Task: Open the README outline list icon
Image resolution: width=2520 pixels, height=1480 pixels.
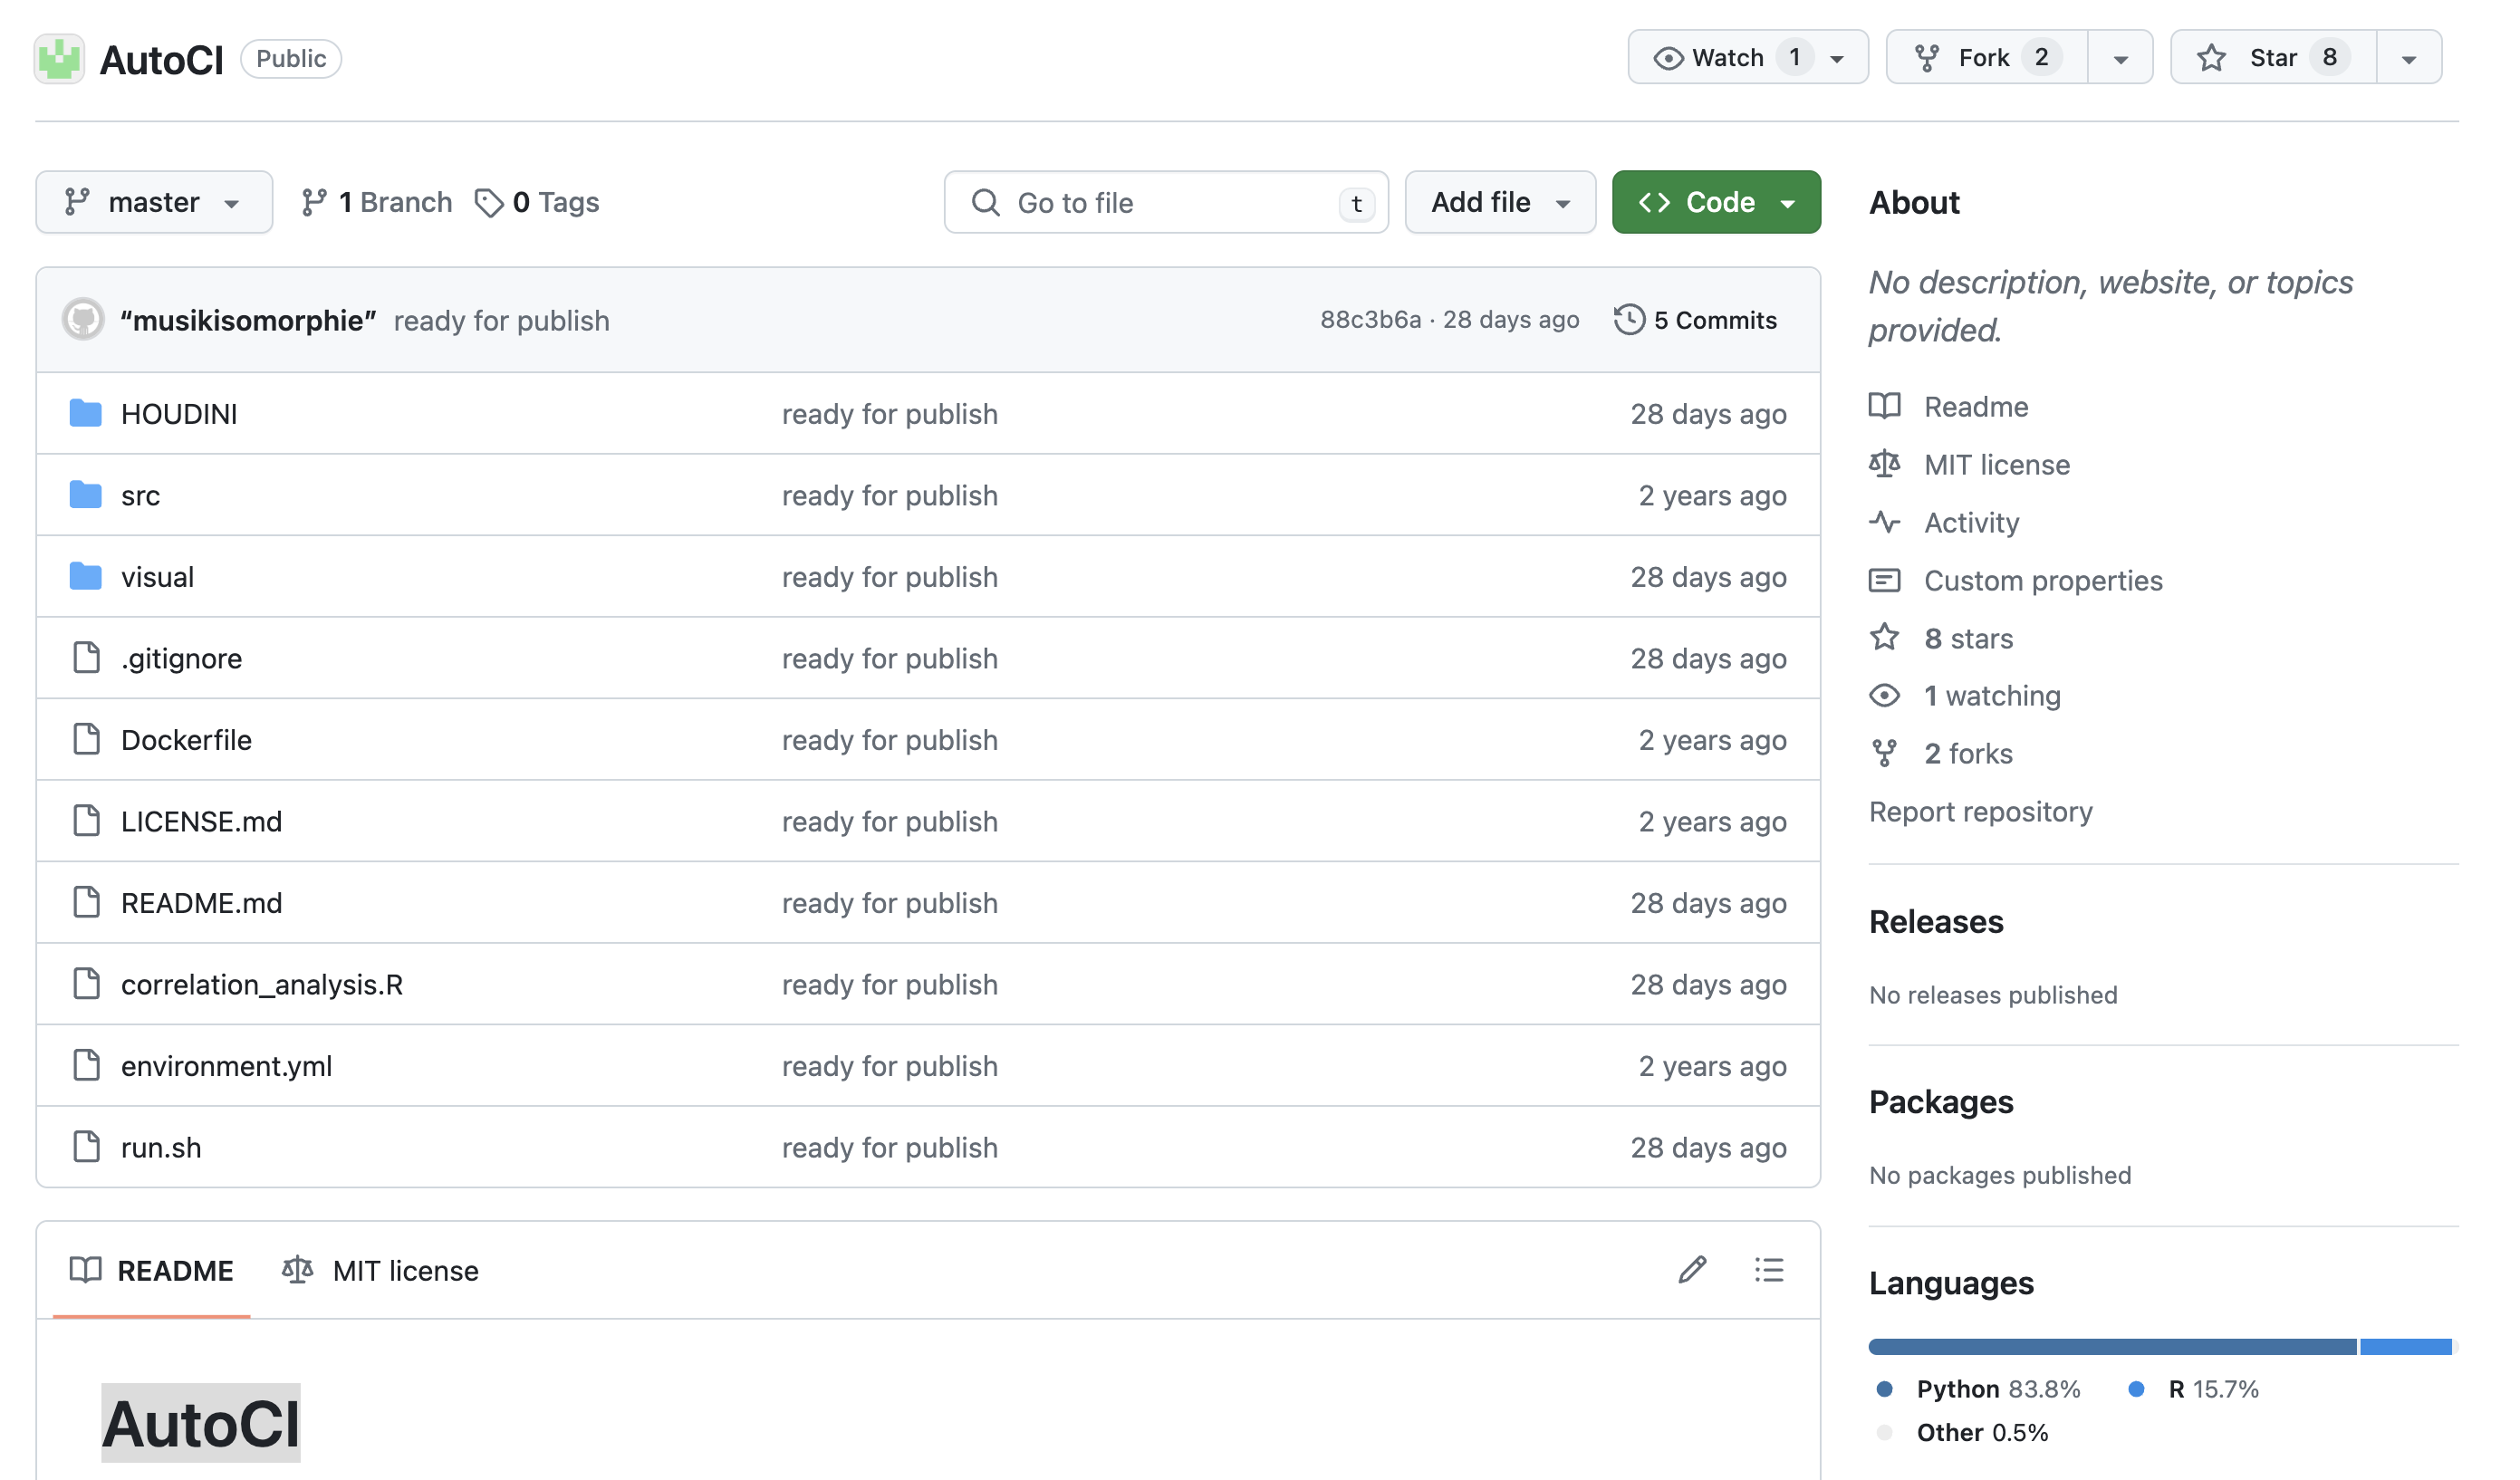Action: pos(1769,1270)
